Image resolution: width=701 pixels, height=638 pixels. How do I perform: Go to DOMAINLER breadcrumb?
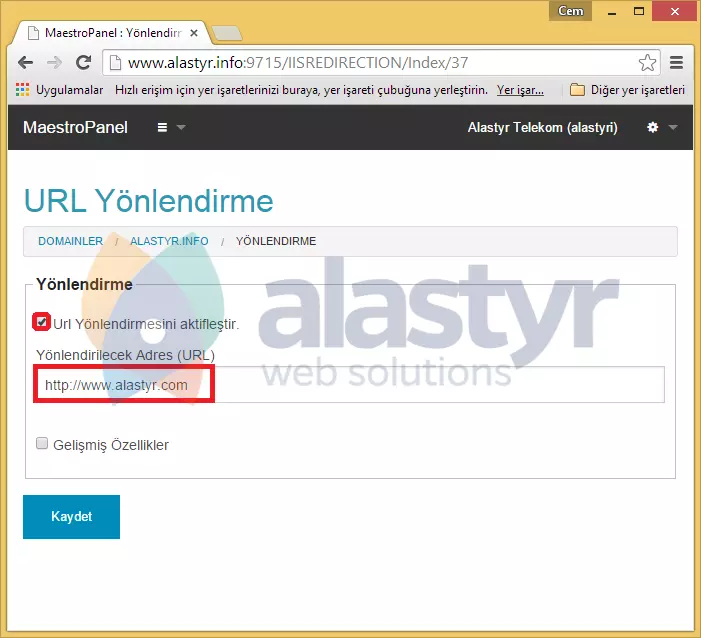tap(71, 241)
